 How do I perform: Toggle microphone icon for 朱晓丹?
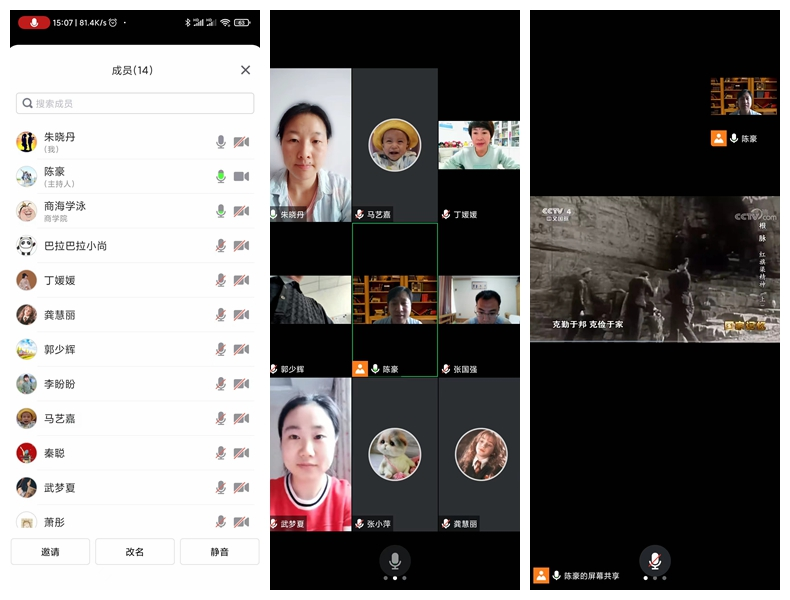click(221, 142)
